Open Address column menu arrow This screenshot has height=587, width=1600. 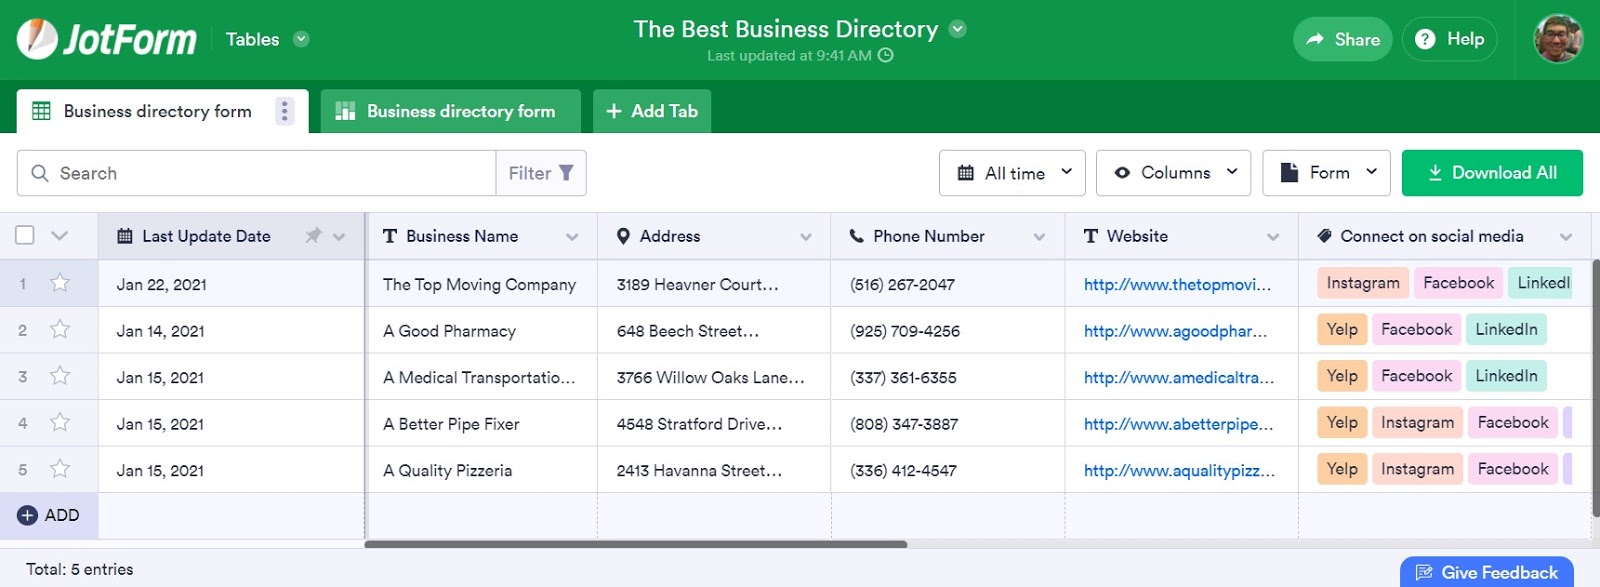[x=806, y=237]
